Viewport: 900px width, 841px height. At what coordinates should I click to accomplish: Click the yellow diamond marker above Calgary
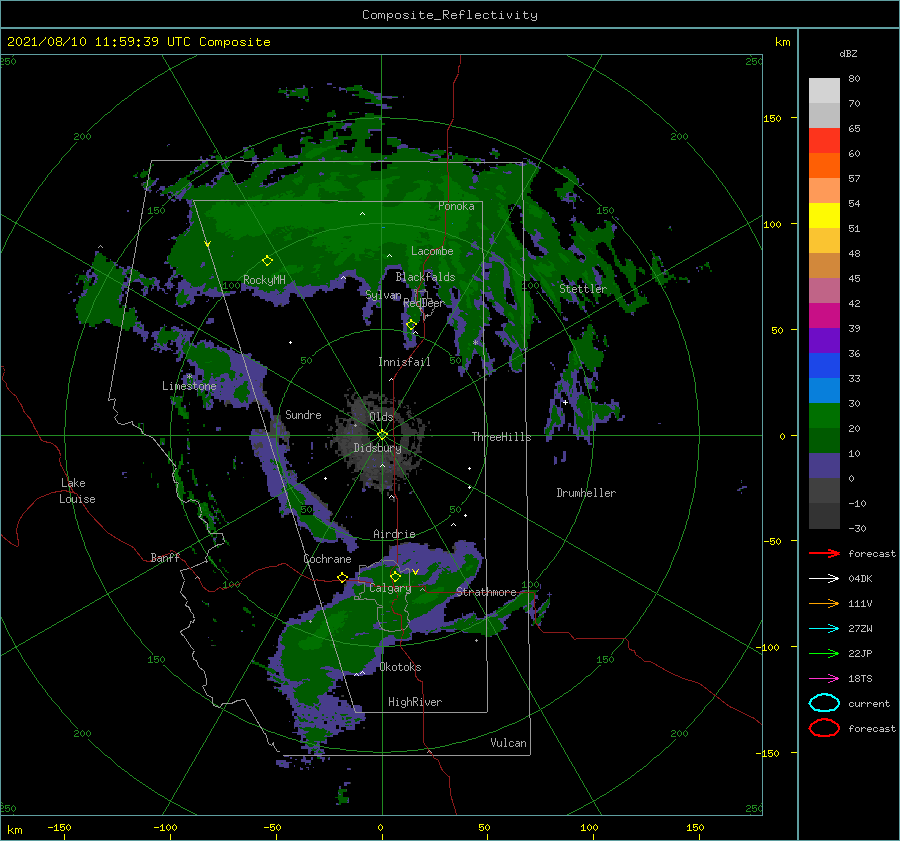tap(395, 576)
